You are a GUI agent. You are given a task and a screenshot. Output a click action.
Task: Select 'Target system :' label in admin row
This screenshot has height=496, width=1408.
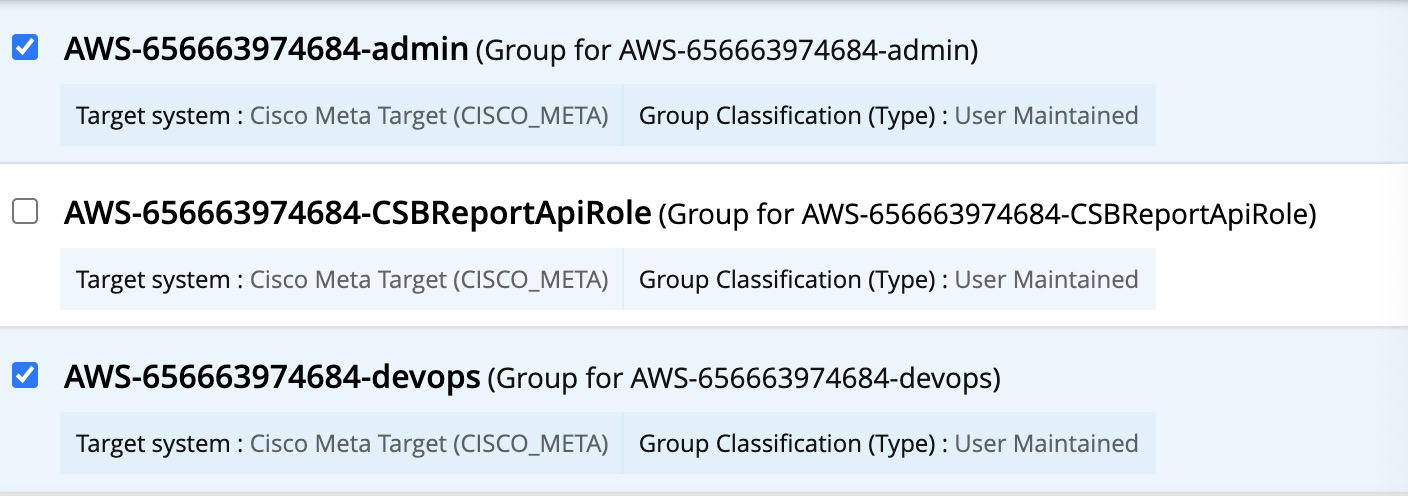click(160, 116)
